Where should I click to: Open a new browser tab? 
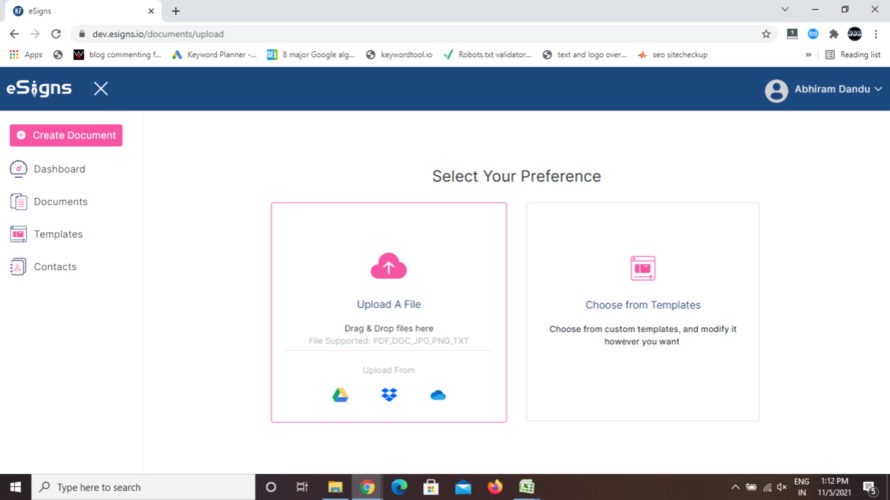click(x=175, y=11)
